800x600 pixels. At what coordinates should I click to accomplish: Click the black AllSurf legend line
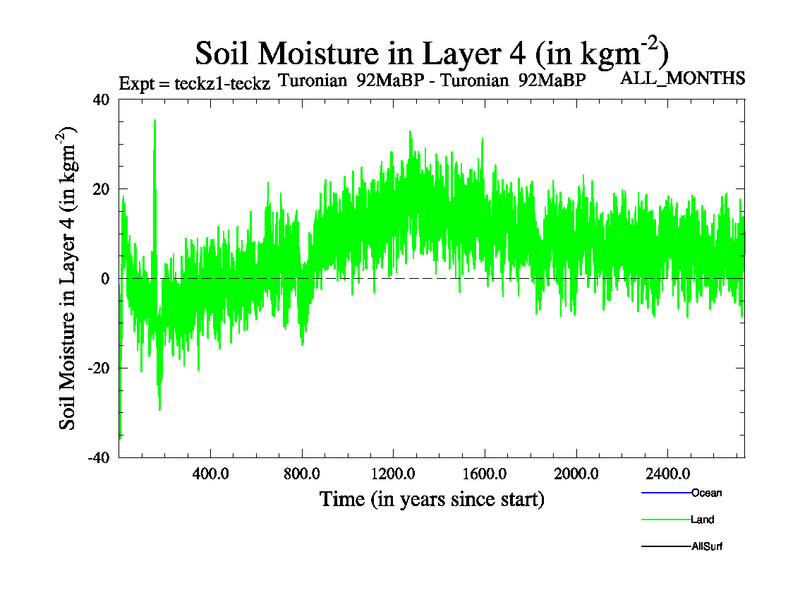tap(664, 547)
